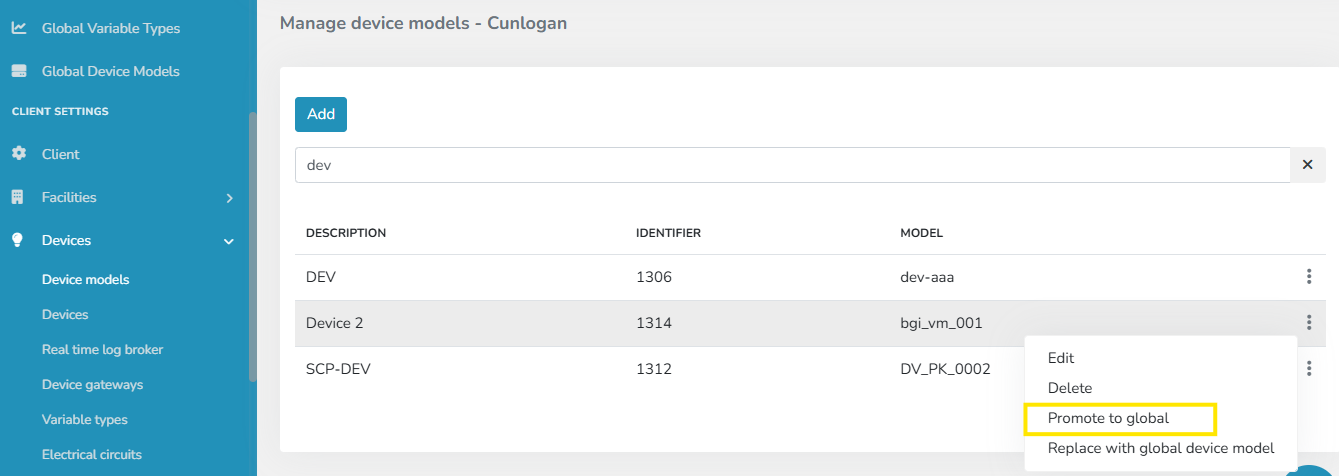Go to Device gateways page
1339x476 pixels.
[92, 384]
